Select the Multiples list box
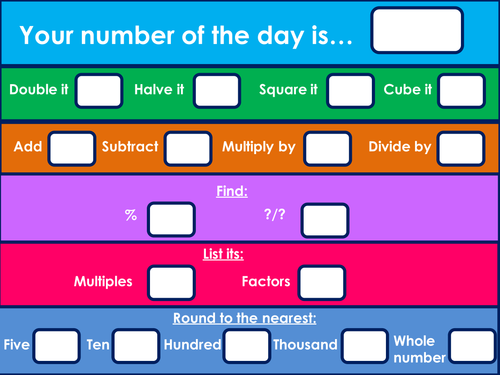Viewport: 500px width, 375px height. pos(171,282)
